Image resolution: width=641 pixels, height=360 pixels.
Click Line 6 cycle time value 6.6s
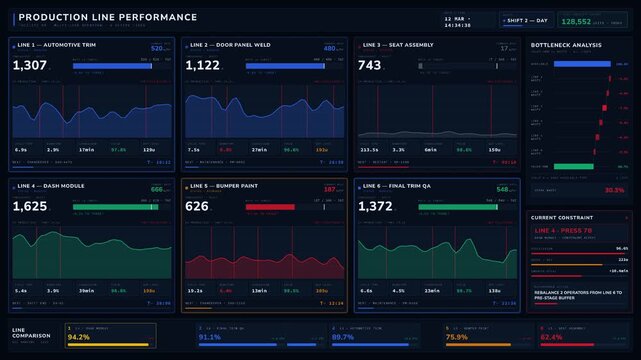(x=366, y=291)
